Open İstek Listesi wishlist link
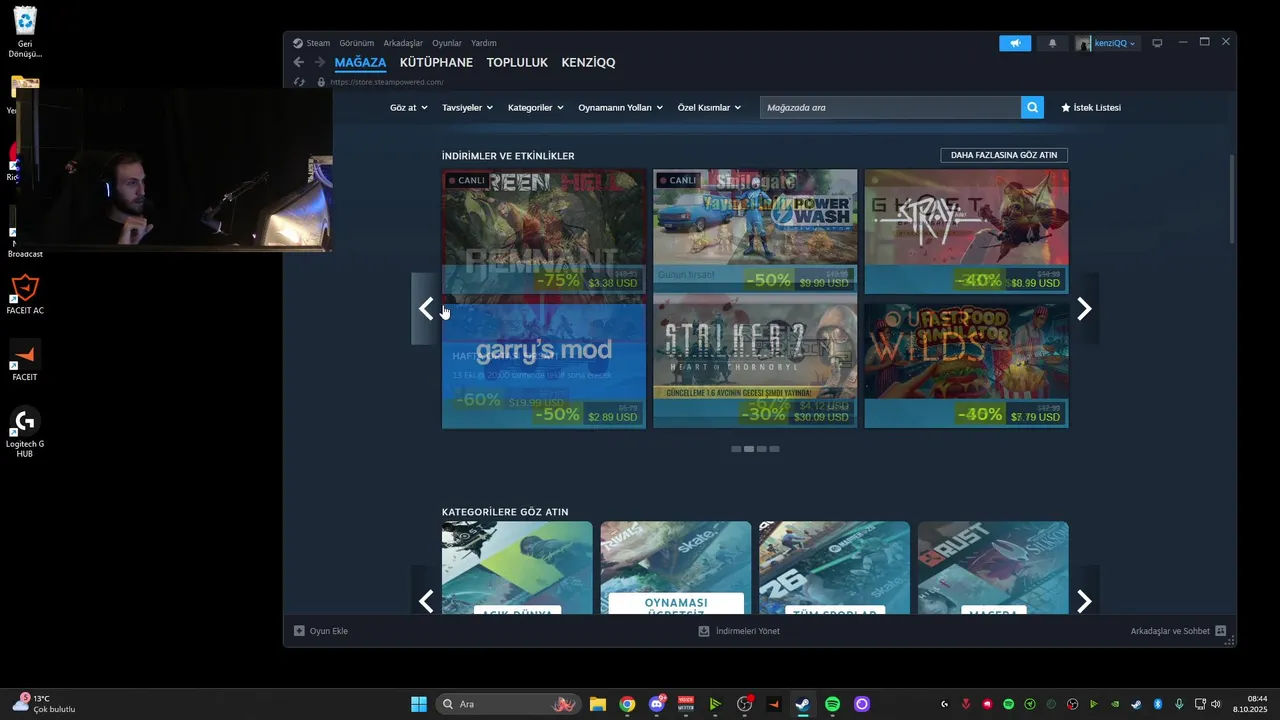1280x720 pixels. 1091,107
